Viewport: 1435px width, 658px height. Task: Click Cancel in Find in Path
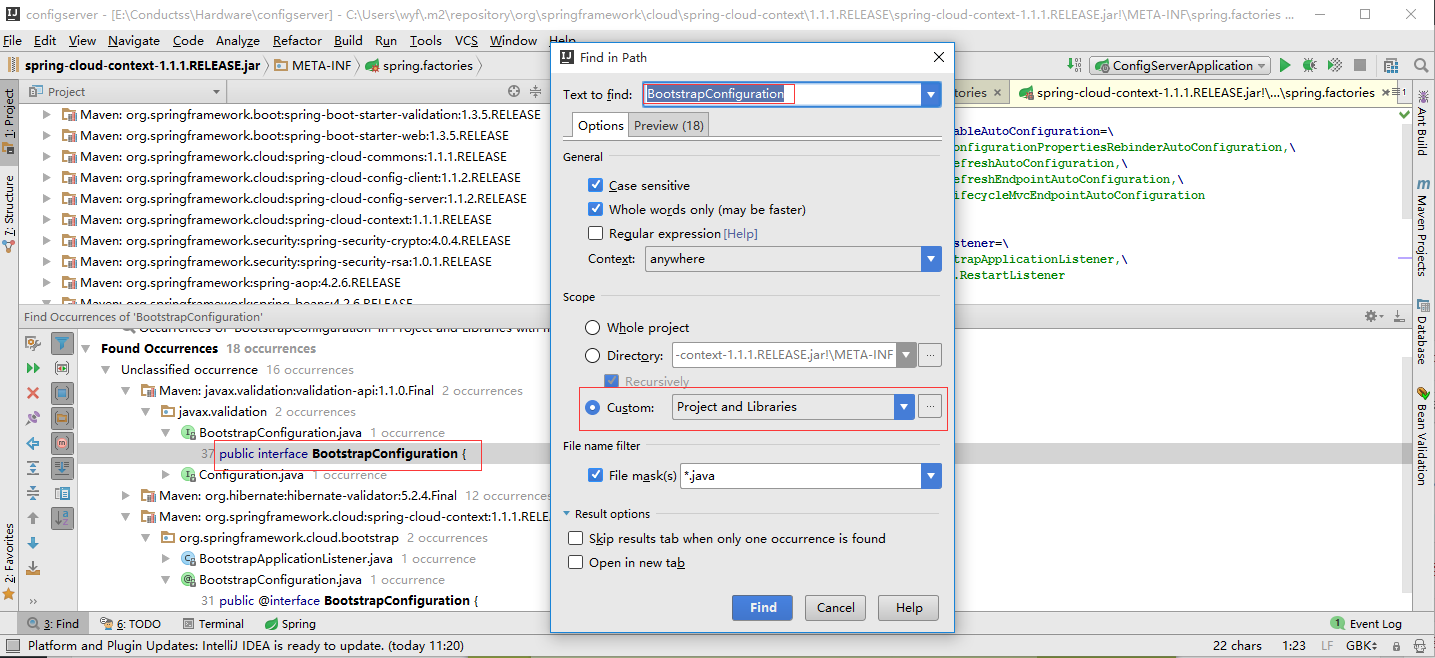(x=836, y=607)
